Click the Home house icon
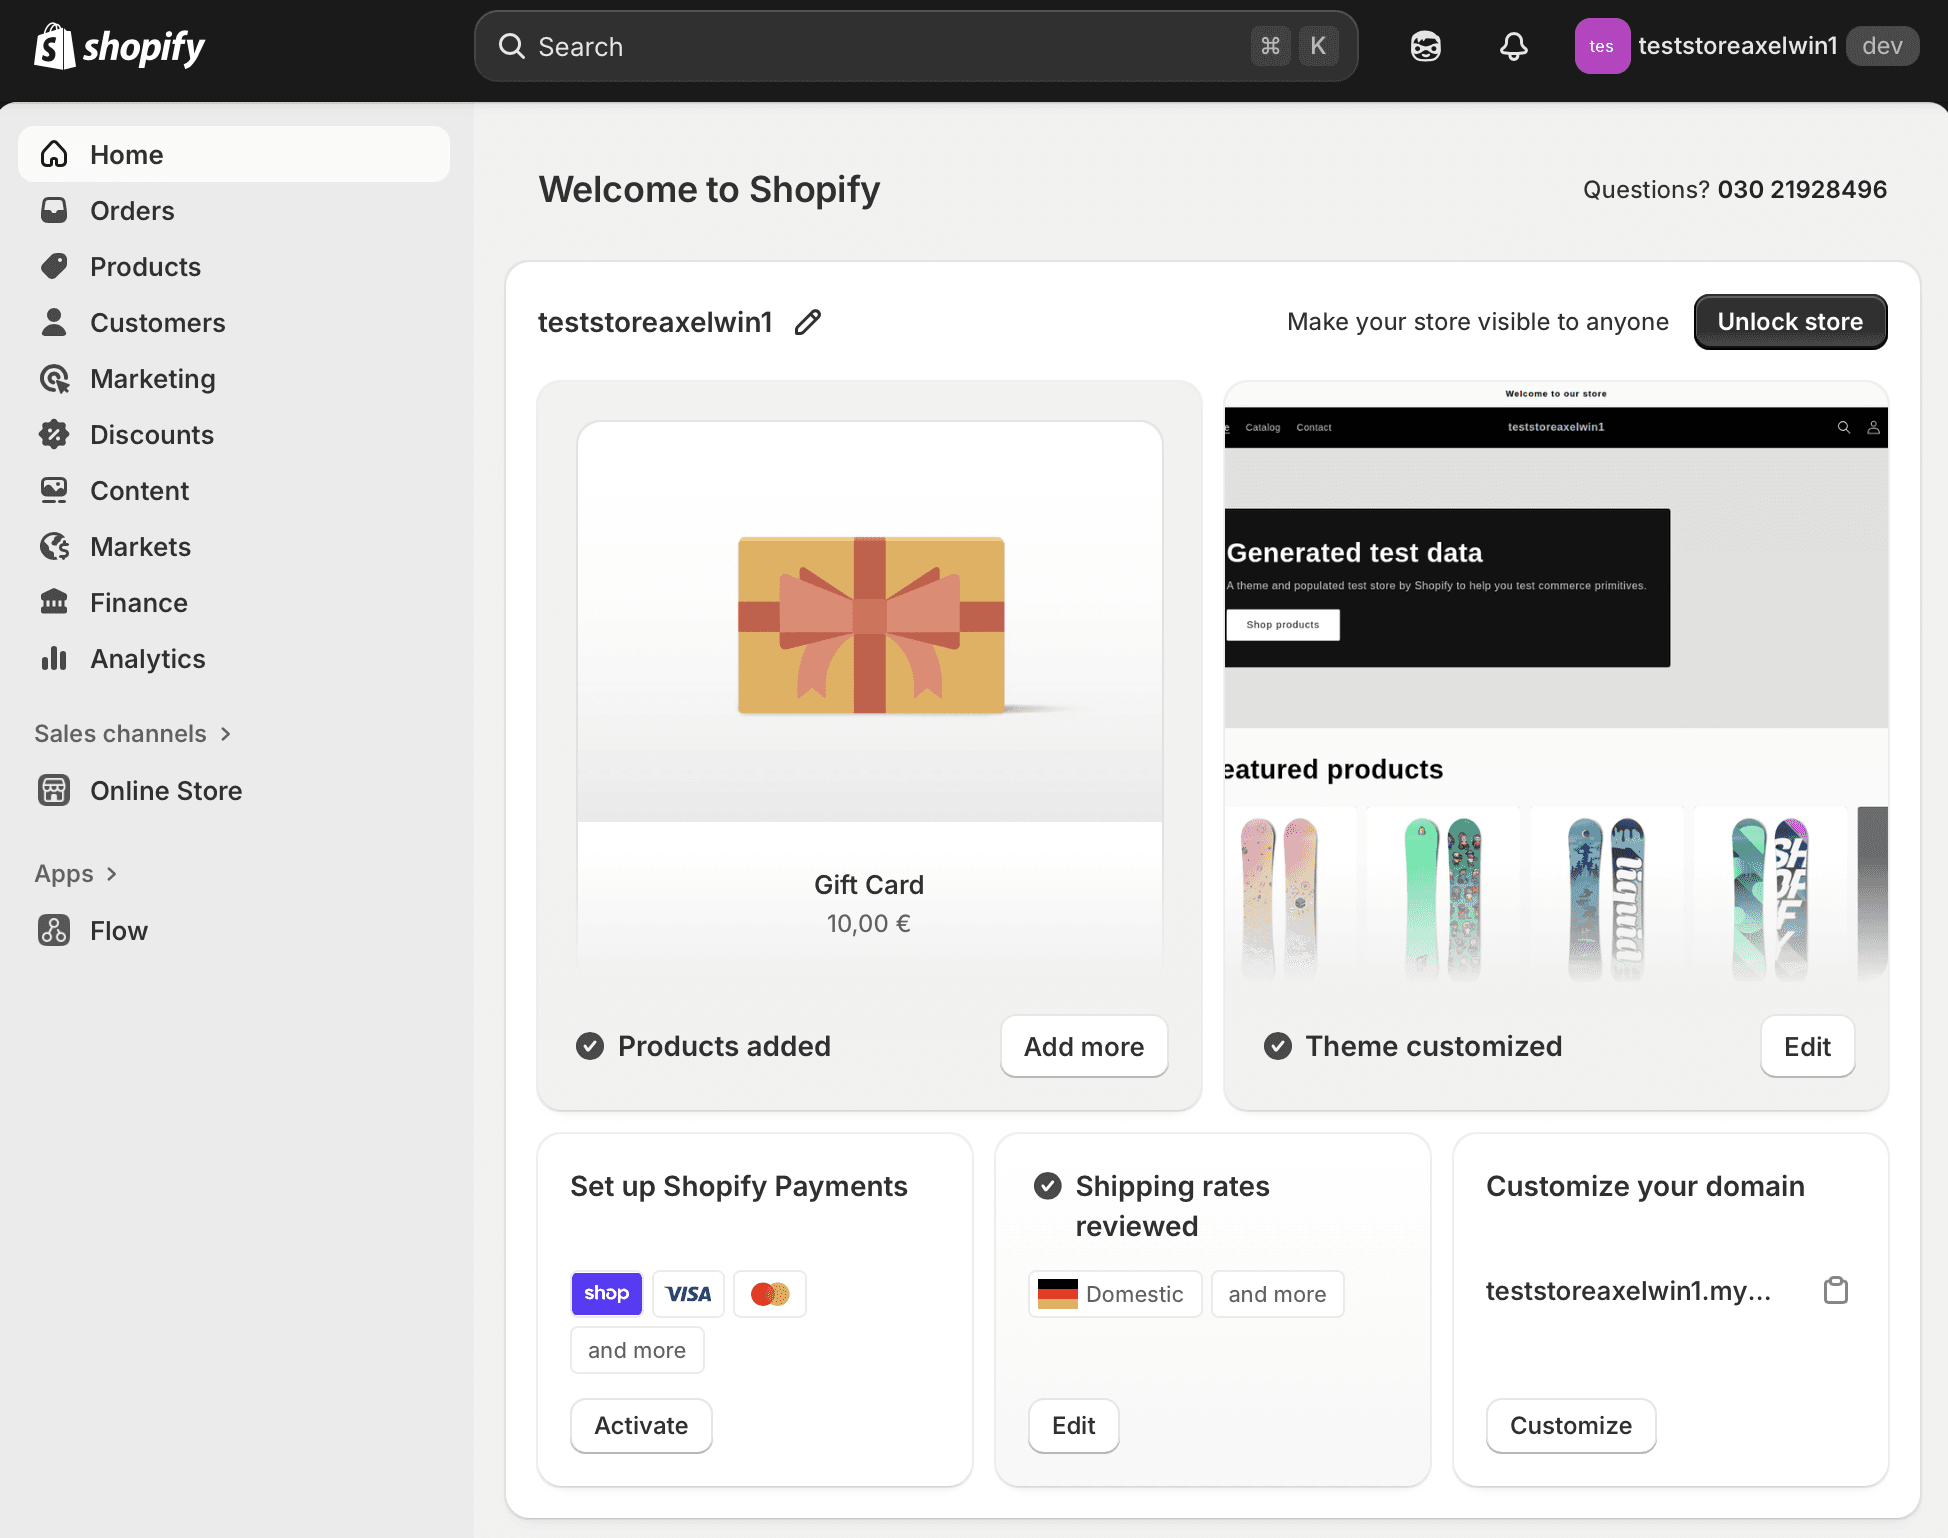Image resolution: width=1948 pixels, height=1538 pixels. [x=54, y=154]
